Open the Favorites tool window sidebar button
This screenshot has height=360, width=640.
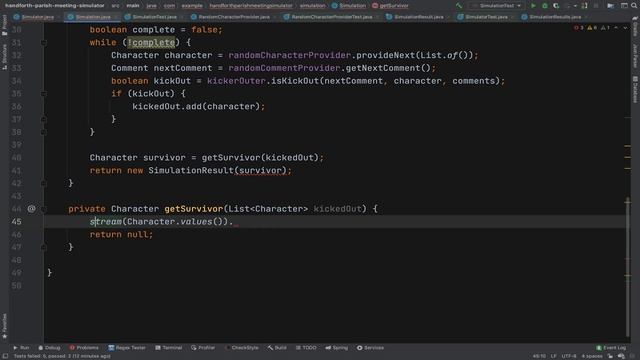pyautogui.click(x=4, y=326)
